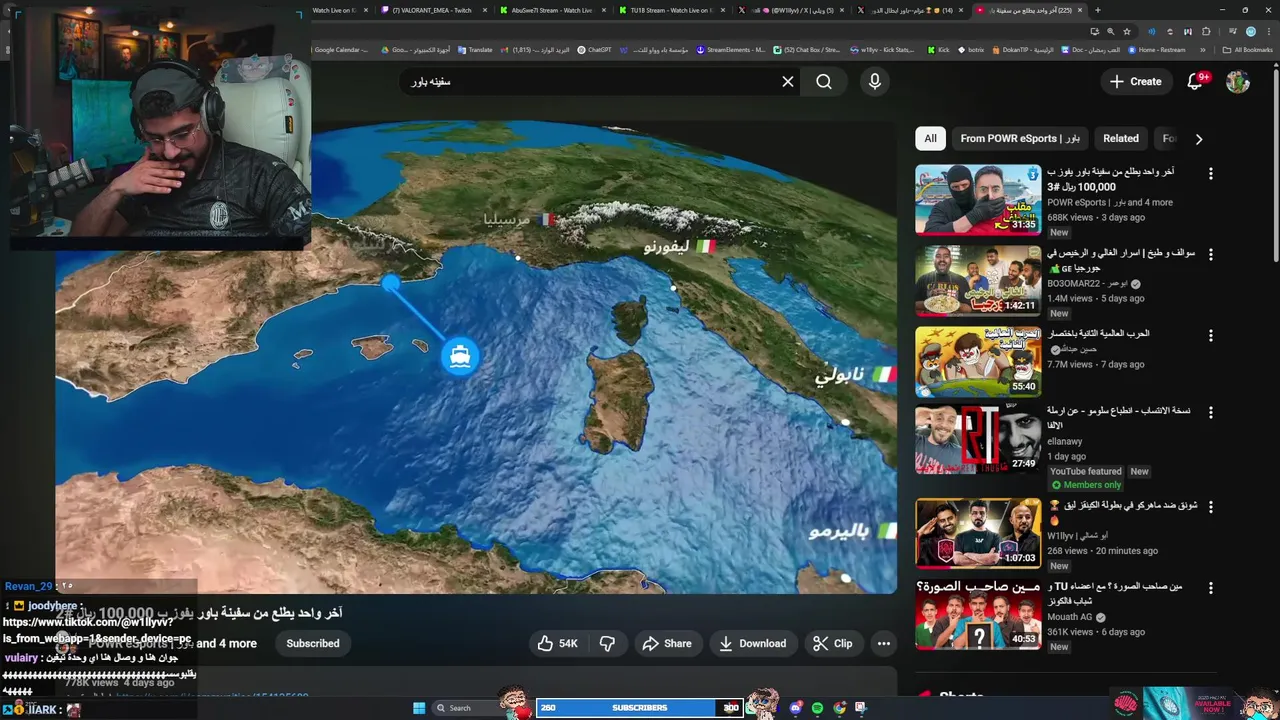1280x720 pixels.
Task: Like the video with 54K likes
Action: tap(558, 644)
